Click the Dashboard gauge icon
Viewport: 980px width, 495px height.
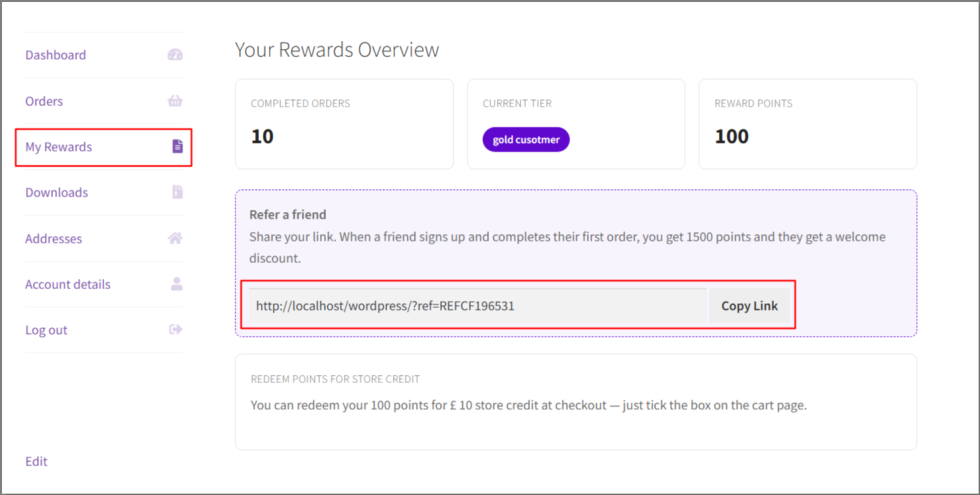click(x=175, y=55)
